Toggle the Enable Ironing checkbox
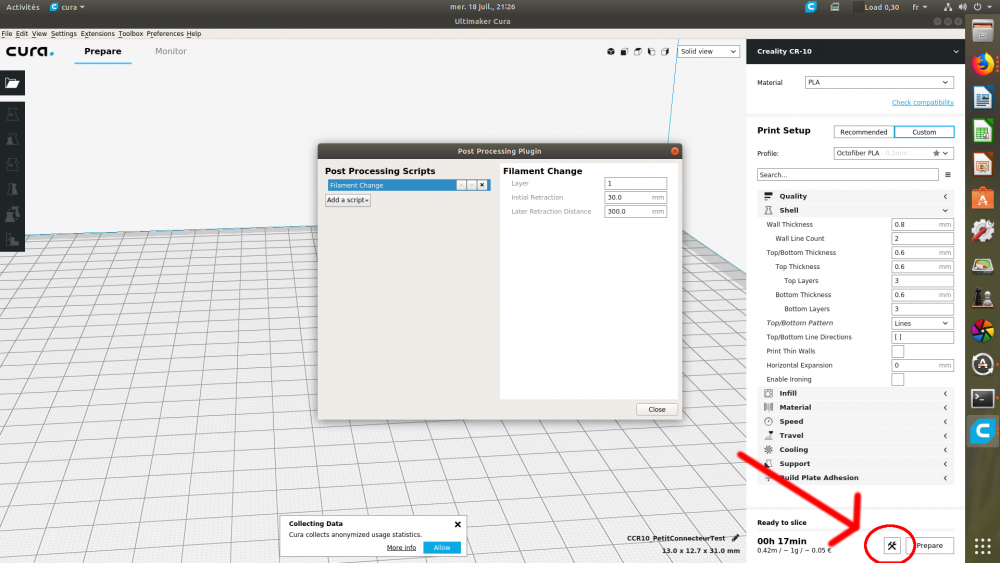Viewport: 1000px width, 563px height. click(897, 379)
